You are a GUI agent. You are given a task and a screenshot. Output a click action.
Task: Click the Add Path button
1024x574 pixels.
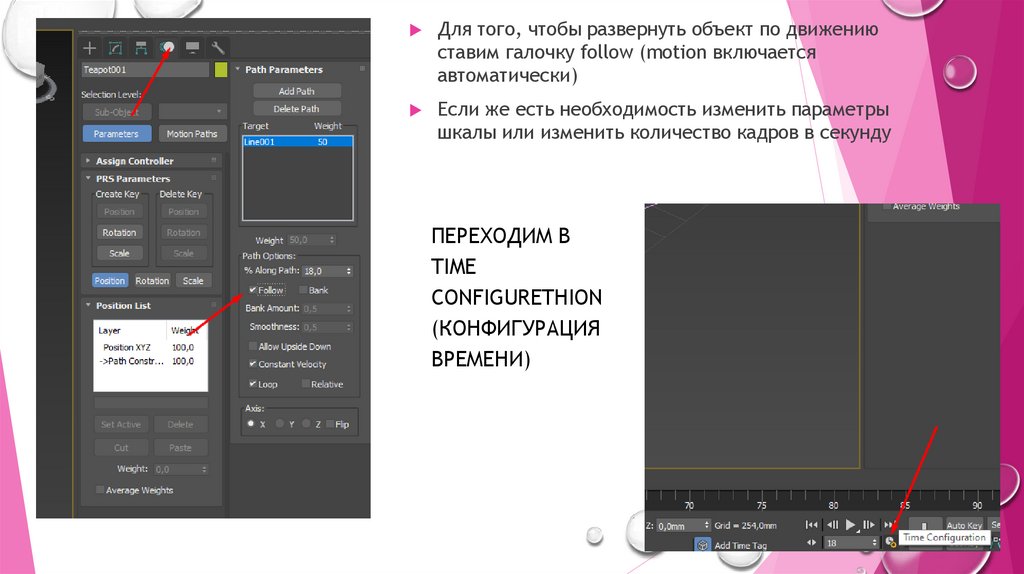[296, 91]
